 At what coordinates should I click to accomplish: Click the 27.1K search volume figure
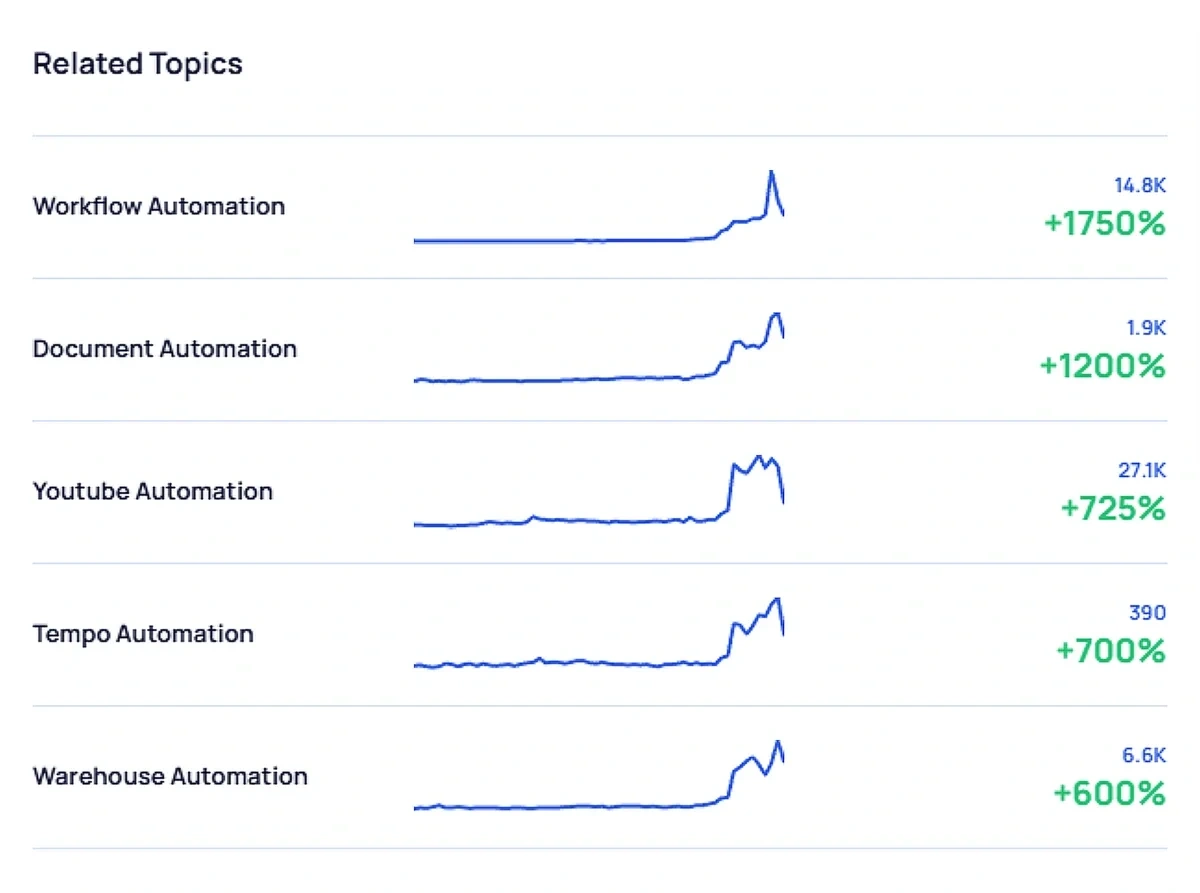click(1140, 470)
